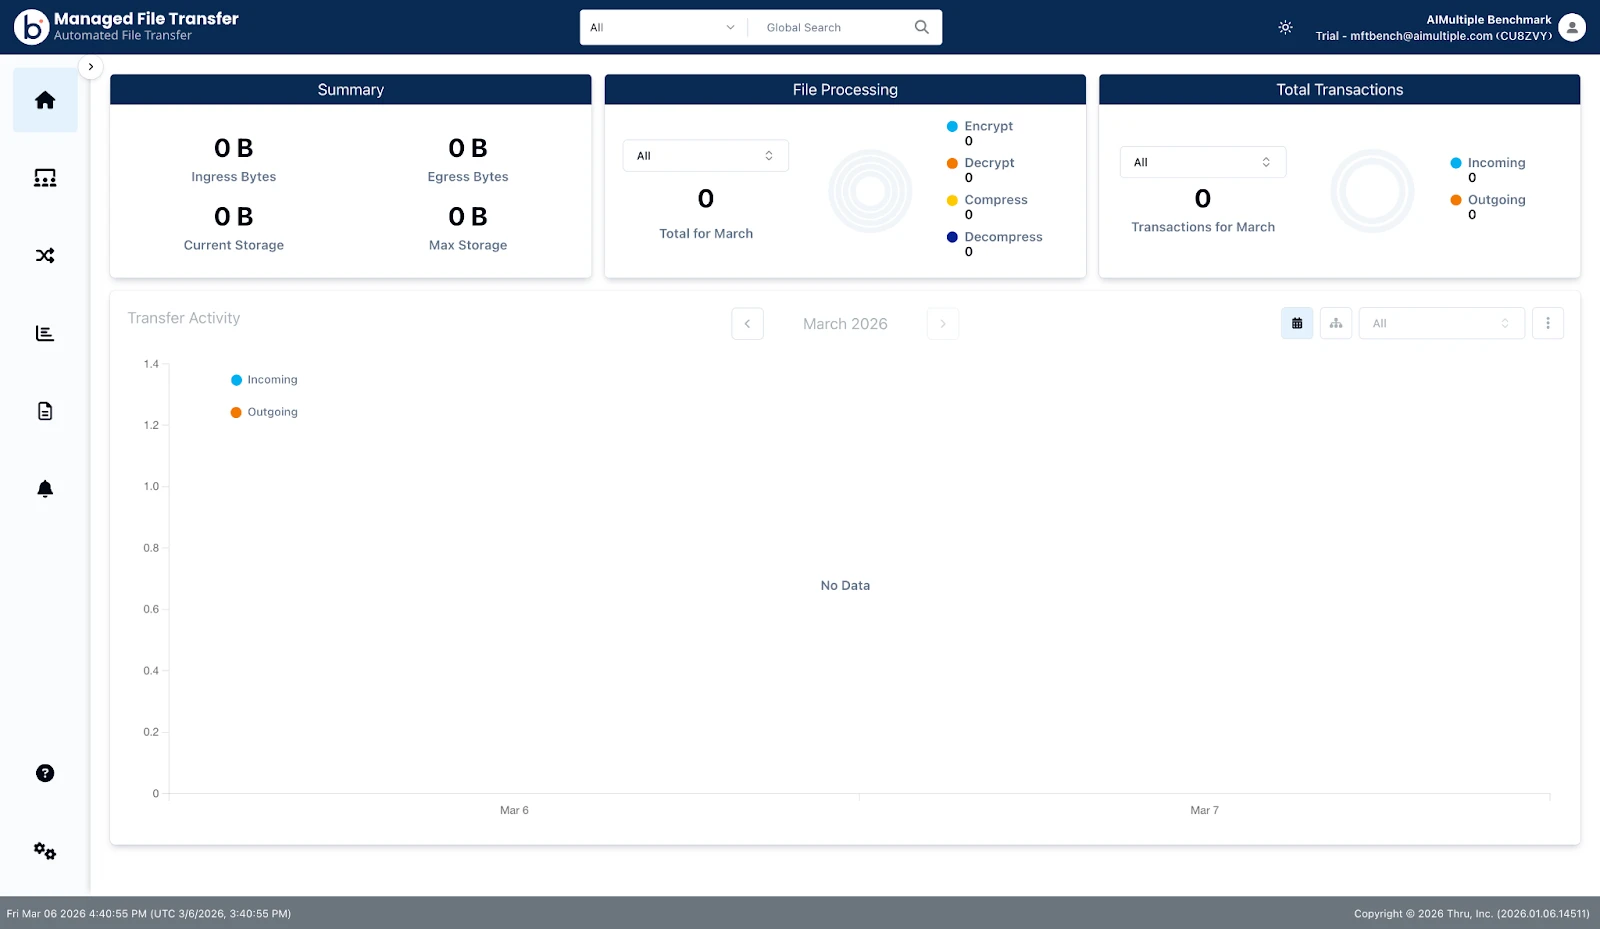The image size is (1600, 929).
Task: Toggle Incoming series in chart legend
Action: click(x=264, y=380)
